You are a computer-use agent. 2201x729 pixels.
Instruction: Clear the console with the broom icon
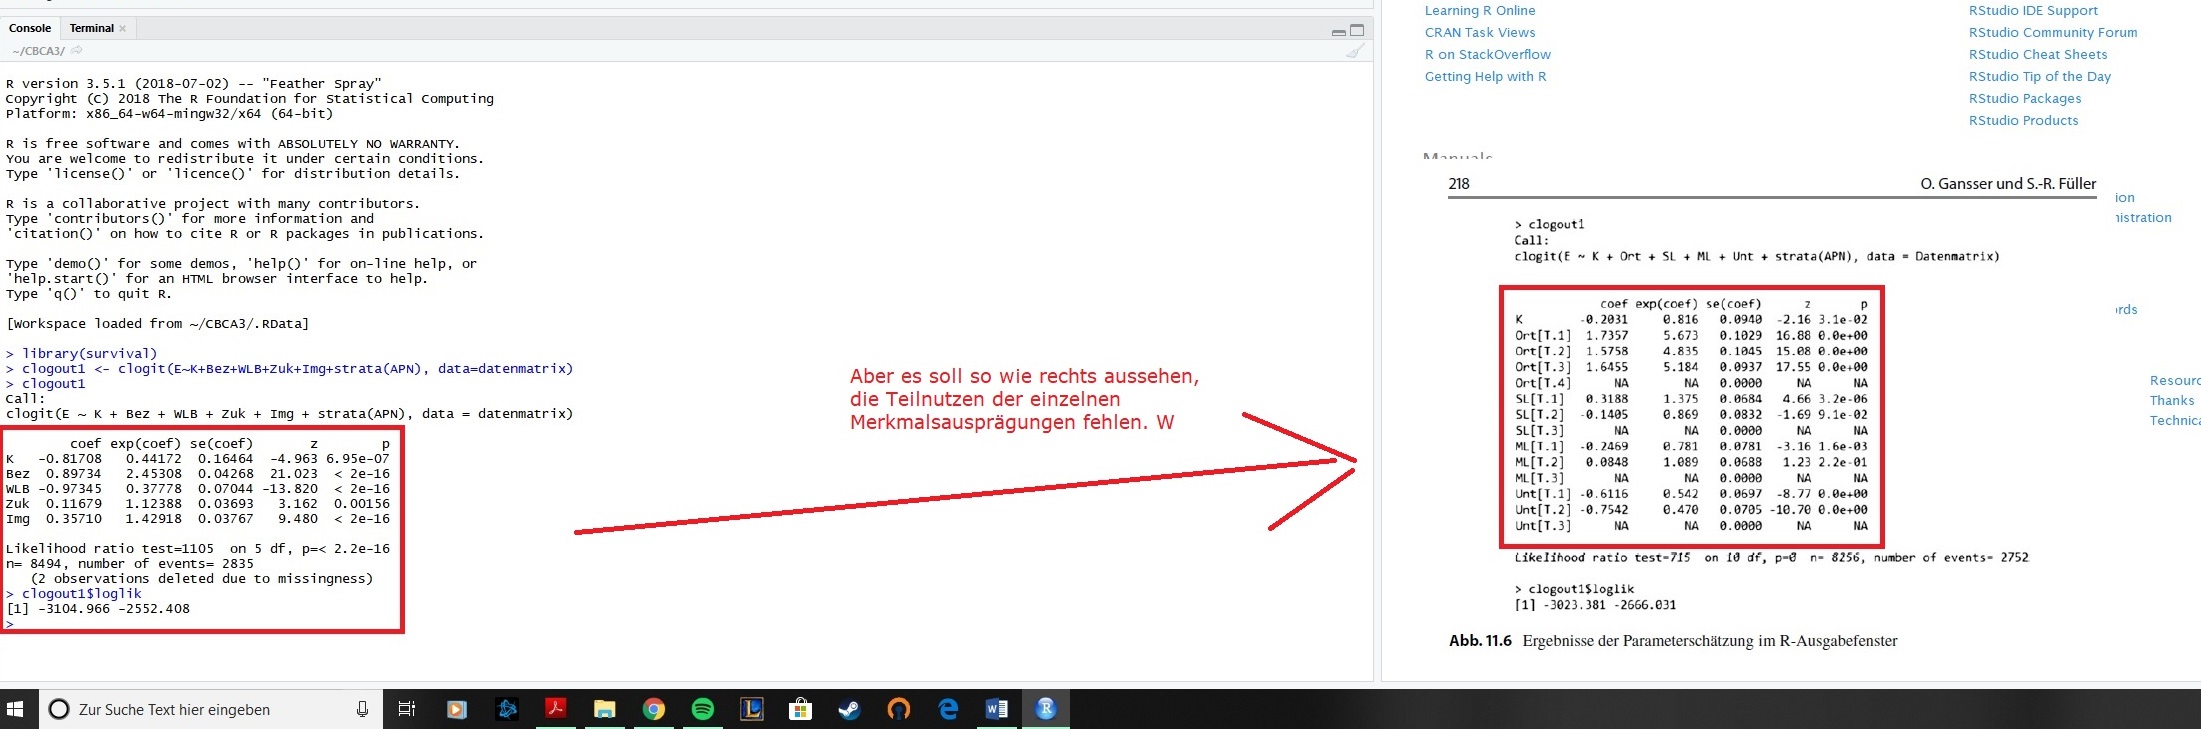1355,51
